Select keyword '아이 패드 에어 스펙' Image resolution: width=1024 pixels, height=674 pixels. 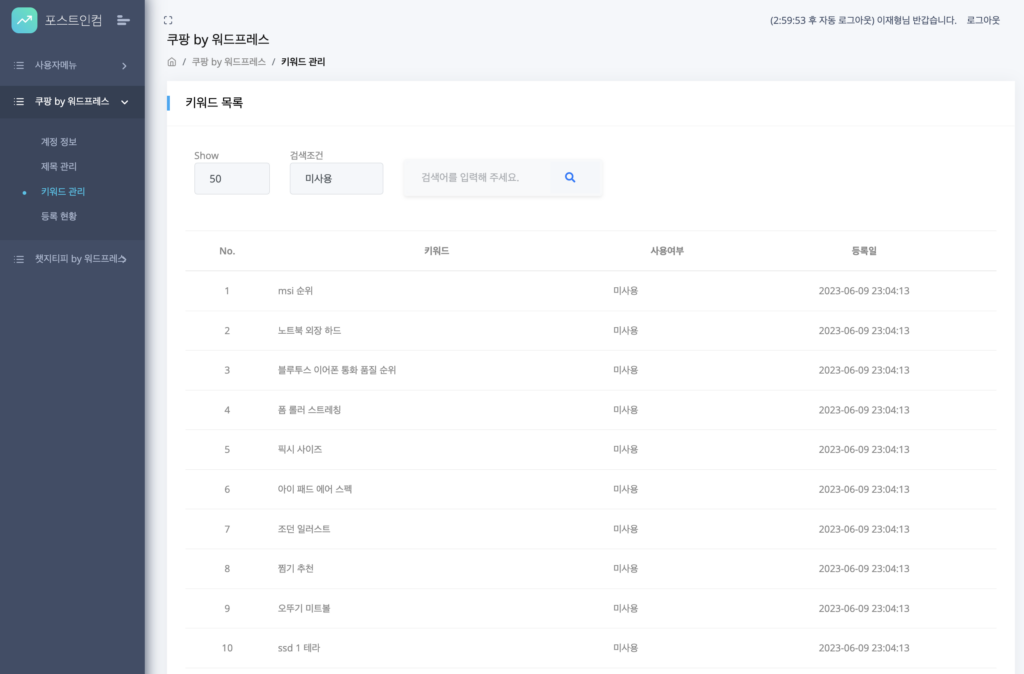click(315, 489)
